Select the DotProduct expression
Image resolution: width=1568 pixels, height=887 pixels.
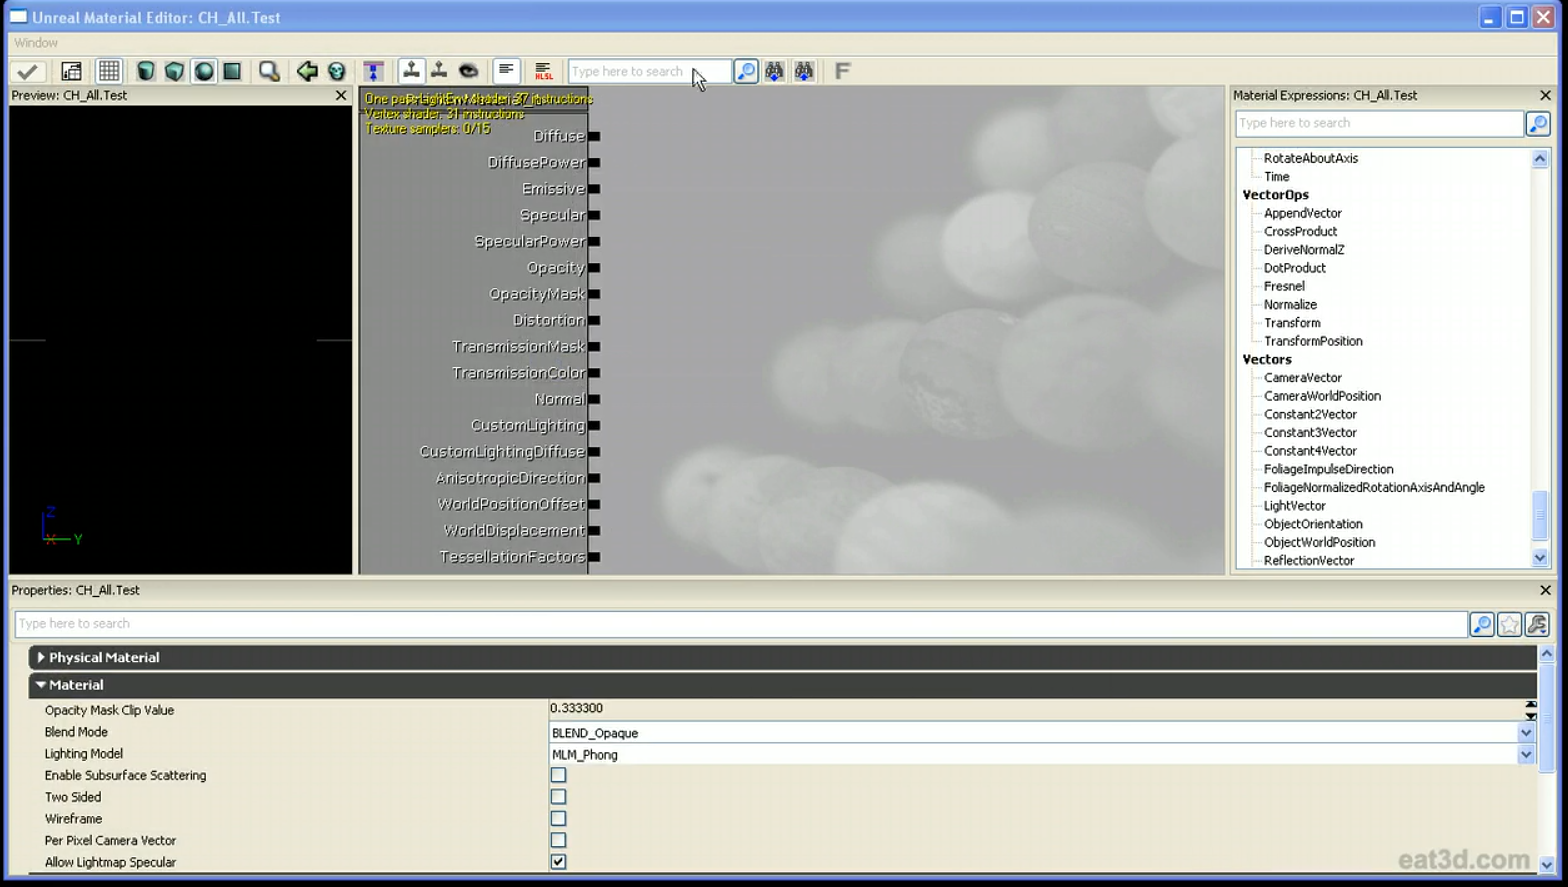coord(1295,268)
